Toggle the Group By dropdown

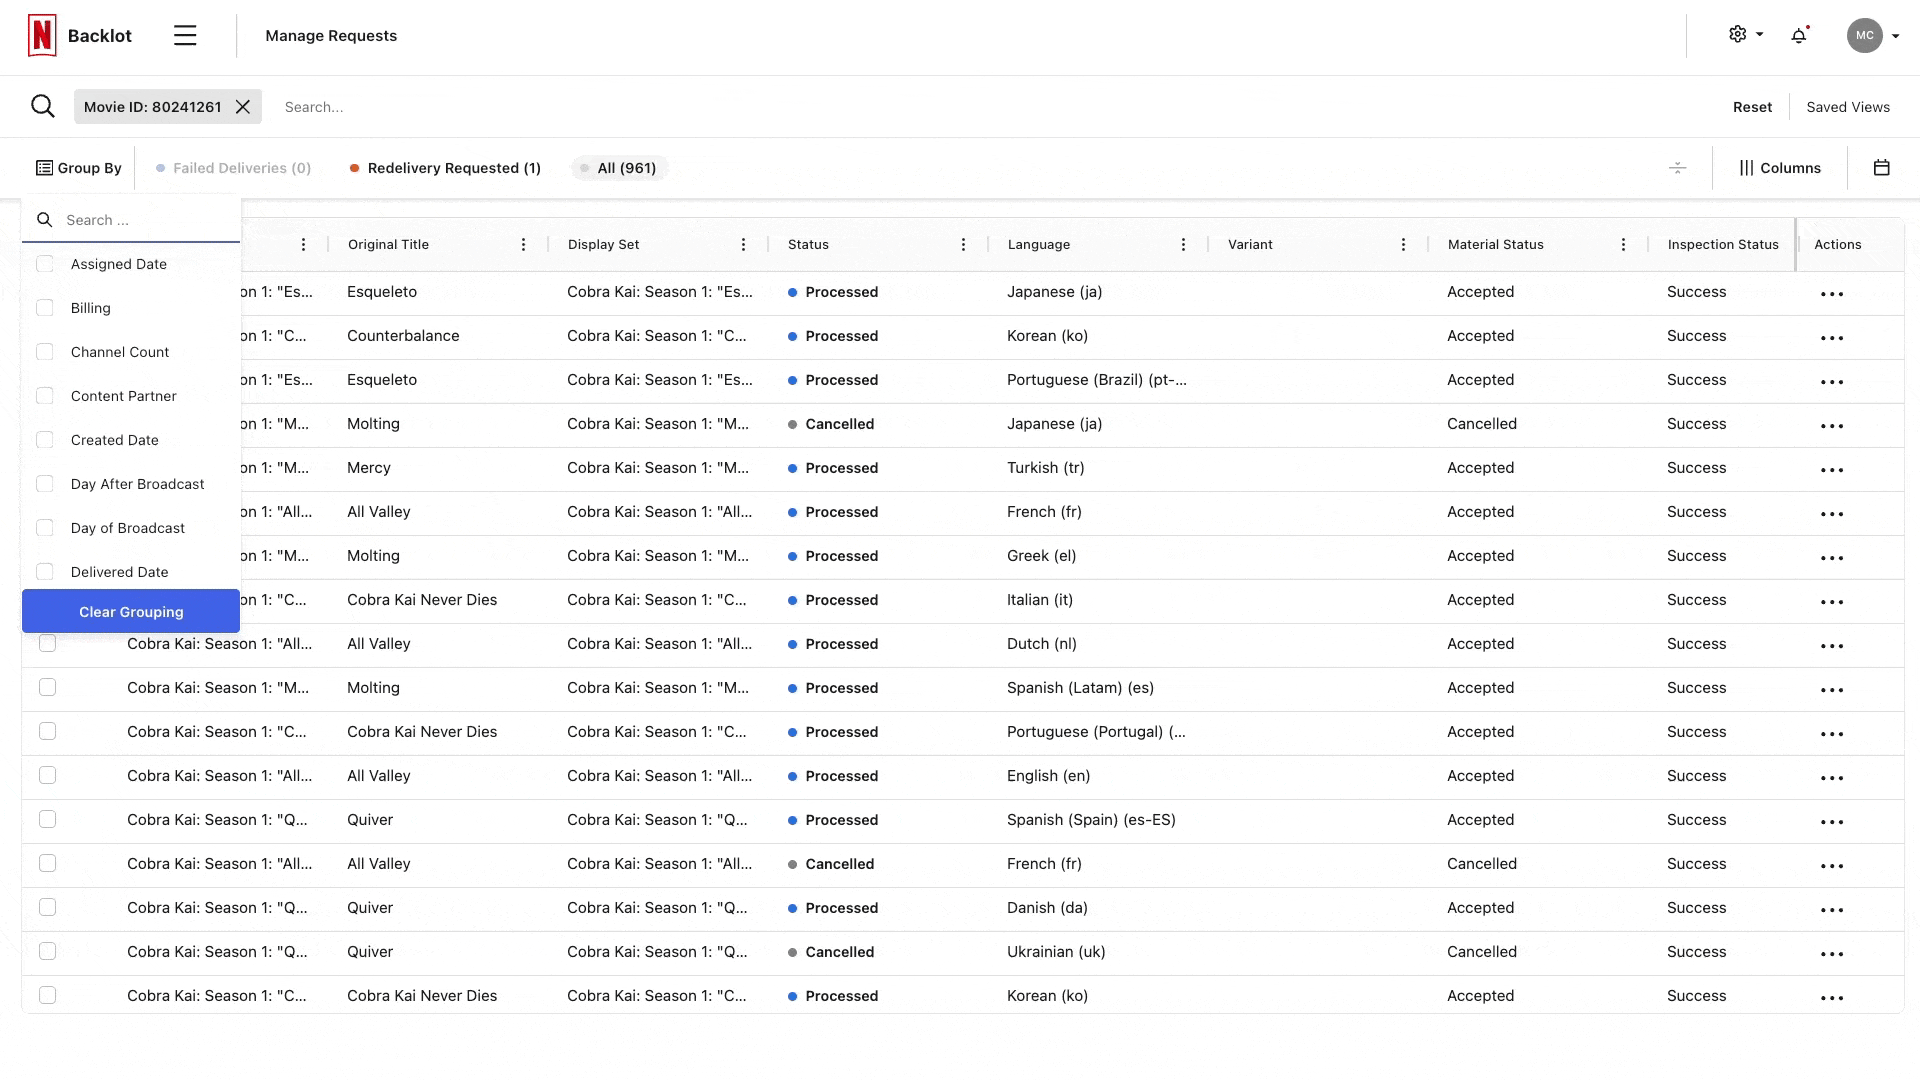[x=79, y=168]
